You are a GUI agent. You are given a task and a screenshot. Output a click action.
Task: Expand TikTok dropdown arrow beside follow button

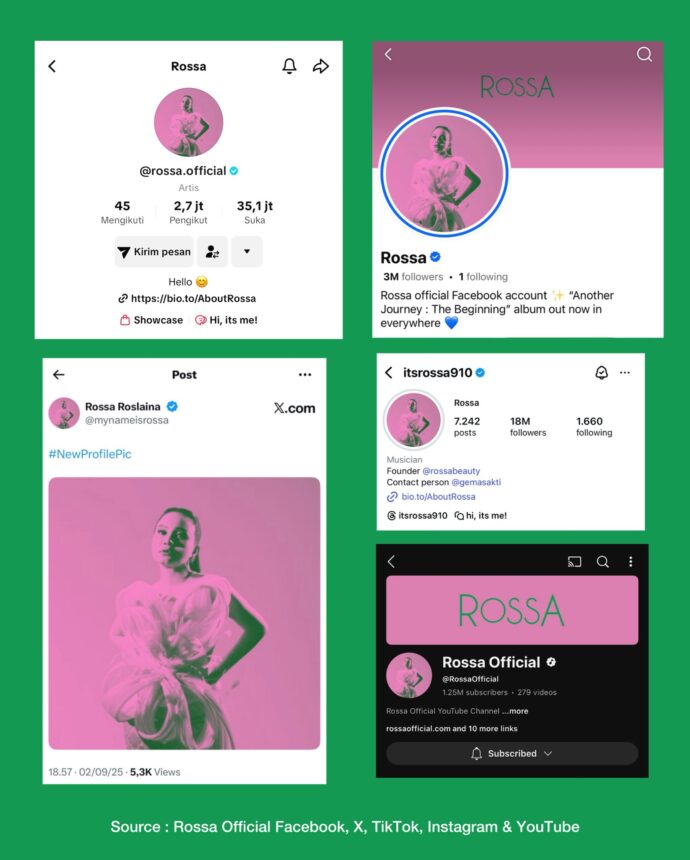[x=247, y=252]
